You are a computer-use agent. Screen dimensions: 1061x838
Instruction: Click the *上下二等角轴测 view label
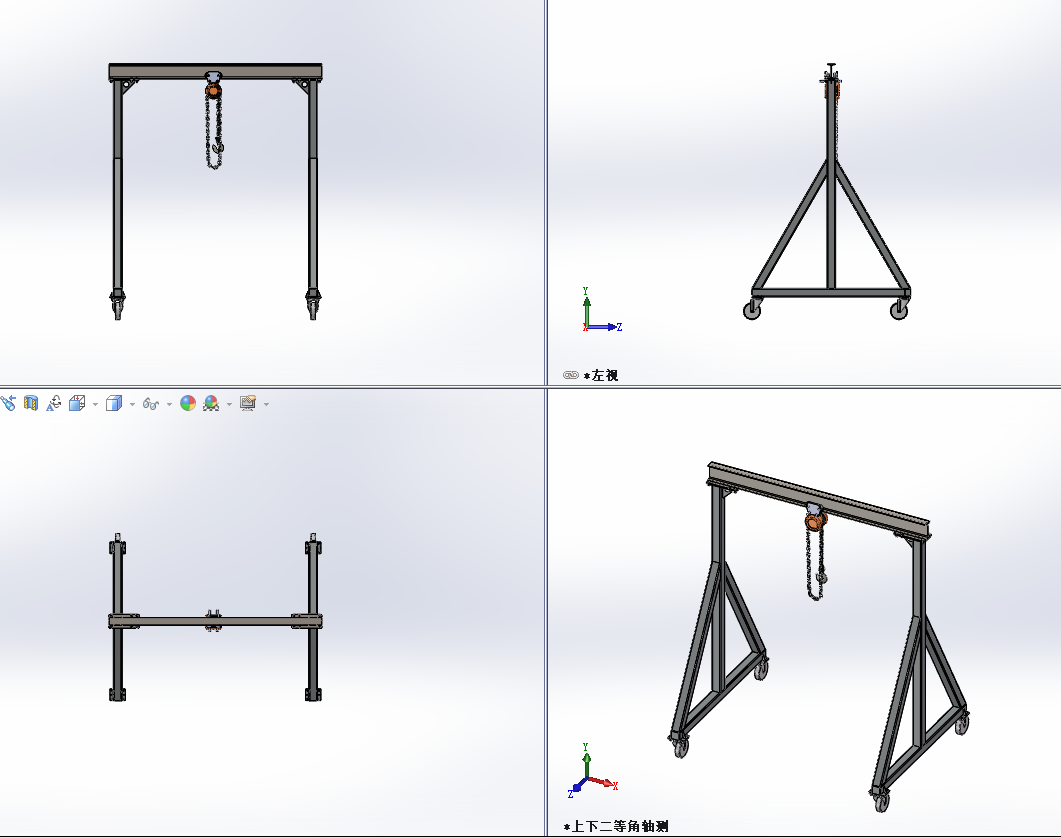coord(615,826)
